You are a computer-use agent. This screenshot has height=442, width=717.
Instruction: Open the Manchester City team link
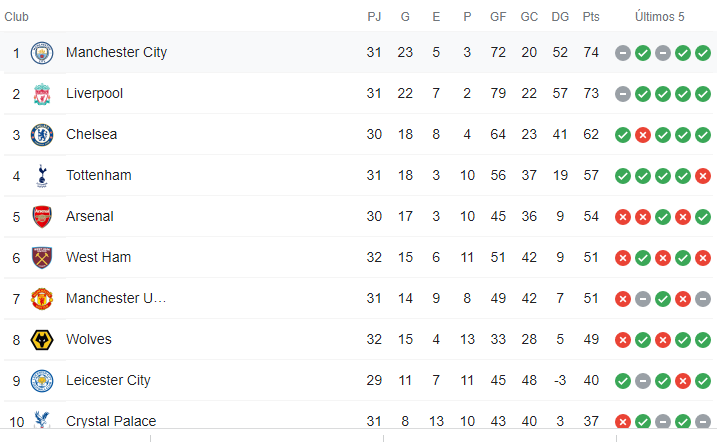click(x=116, y=52)
